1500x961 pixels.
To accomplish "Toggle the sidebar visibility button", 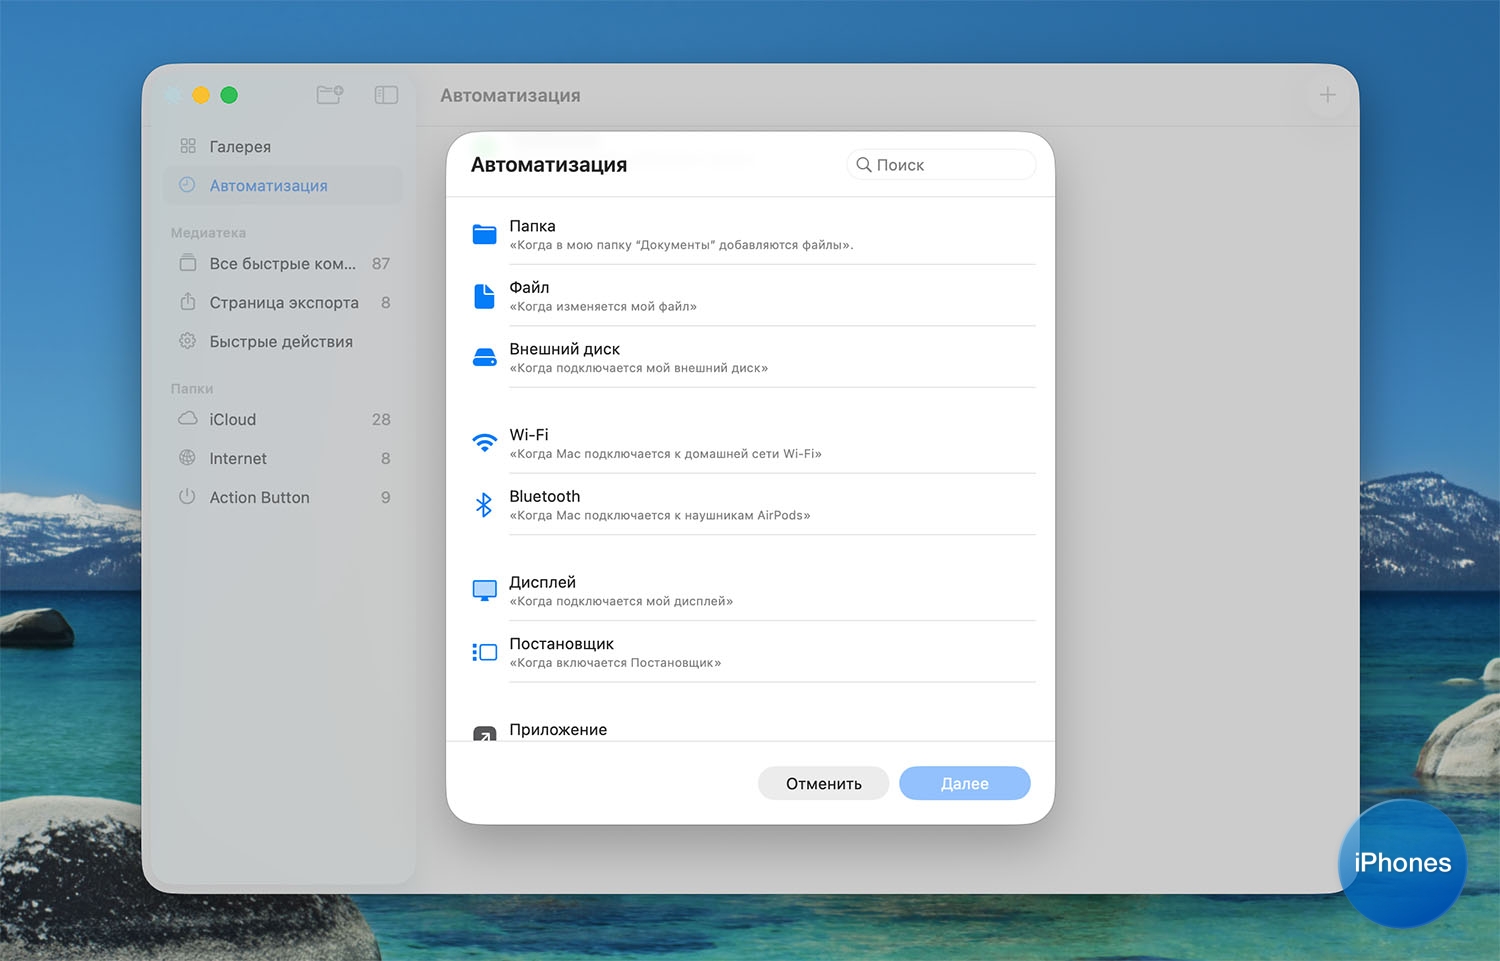I will coord(386,95).
